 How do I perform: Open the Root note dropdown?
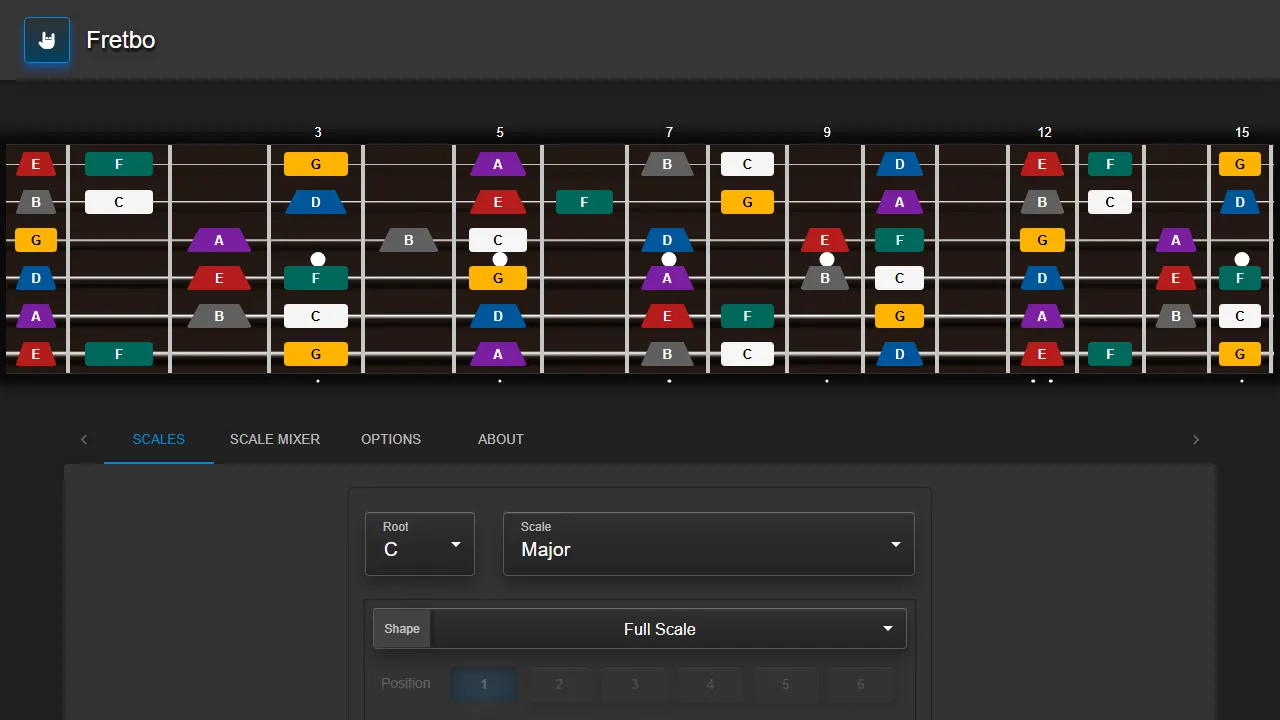(x=420, y=544)
